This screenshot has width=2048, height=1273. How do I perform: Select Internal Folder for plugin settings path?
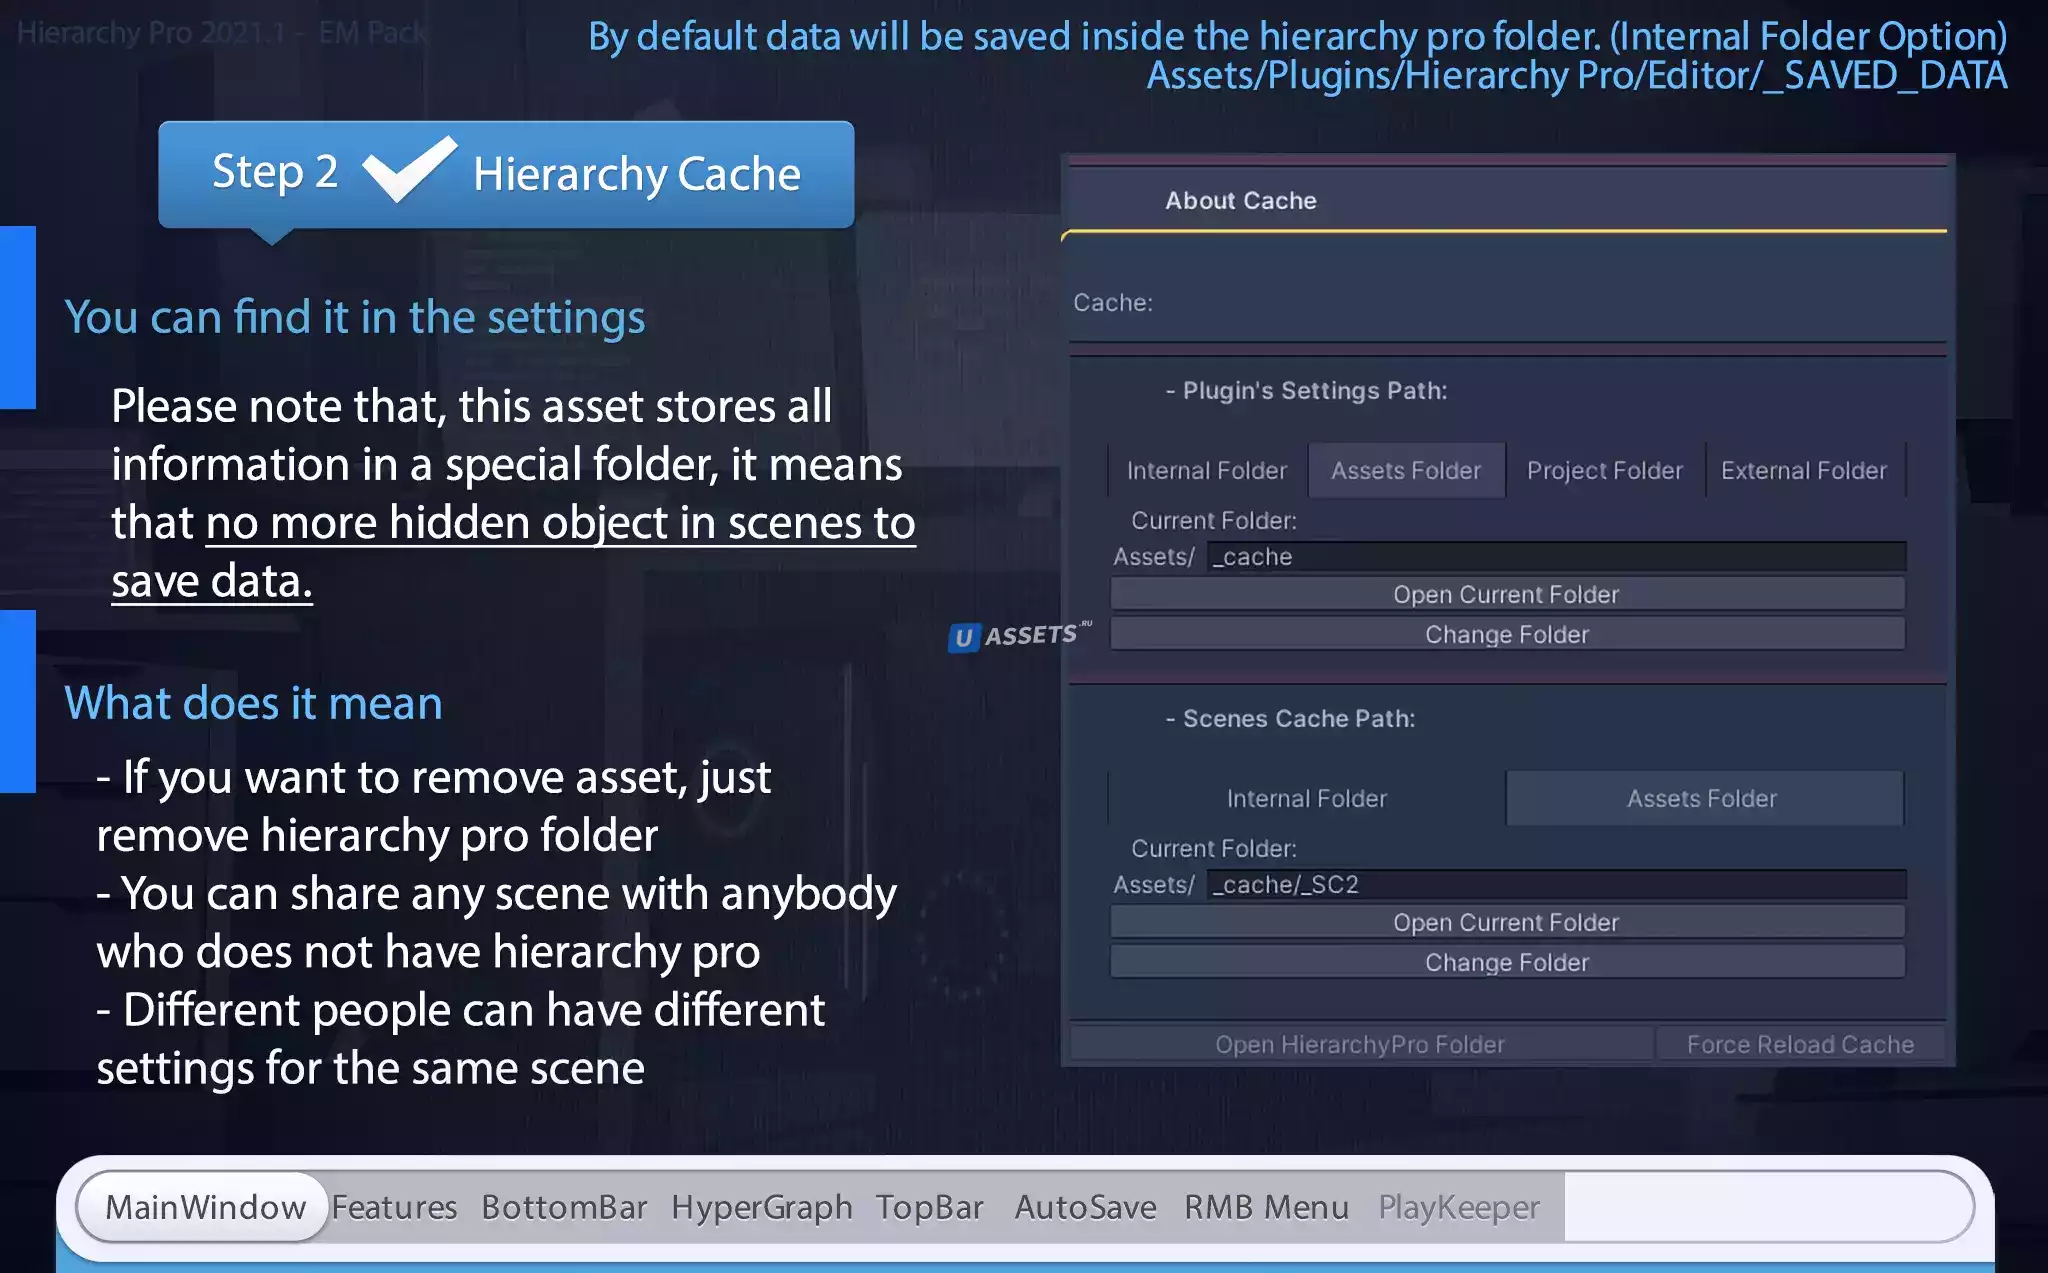coord(1206,470)
